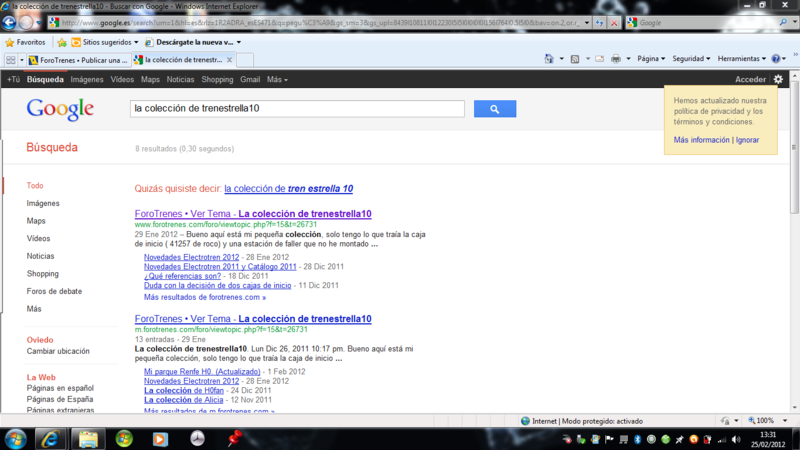Dismiss privacy notice with Ignorar

(x=747, y=140)
